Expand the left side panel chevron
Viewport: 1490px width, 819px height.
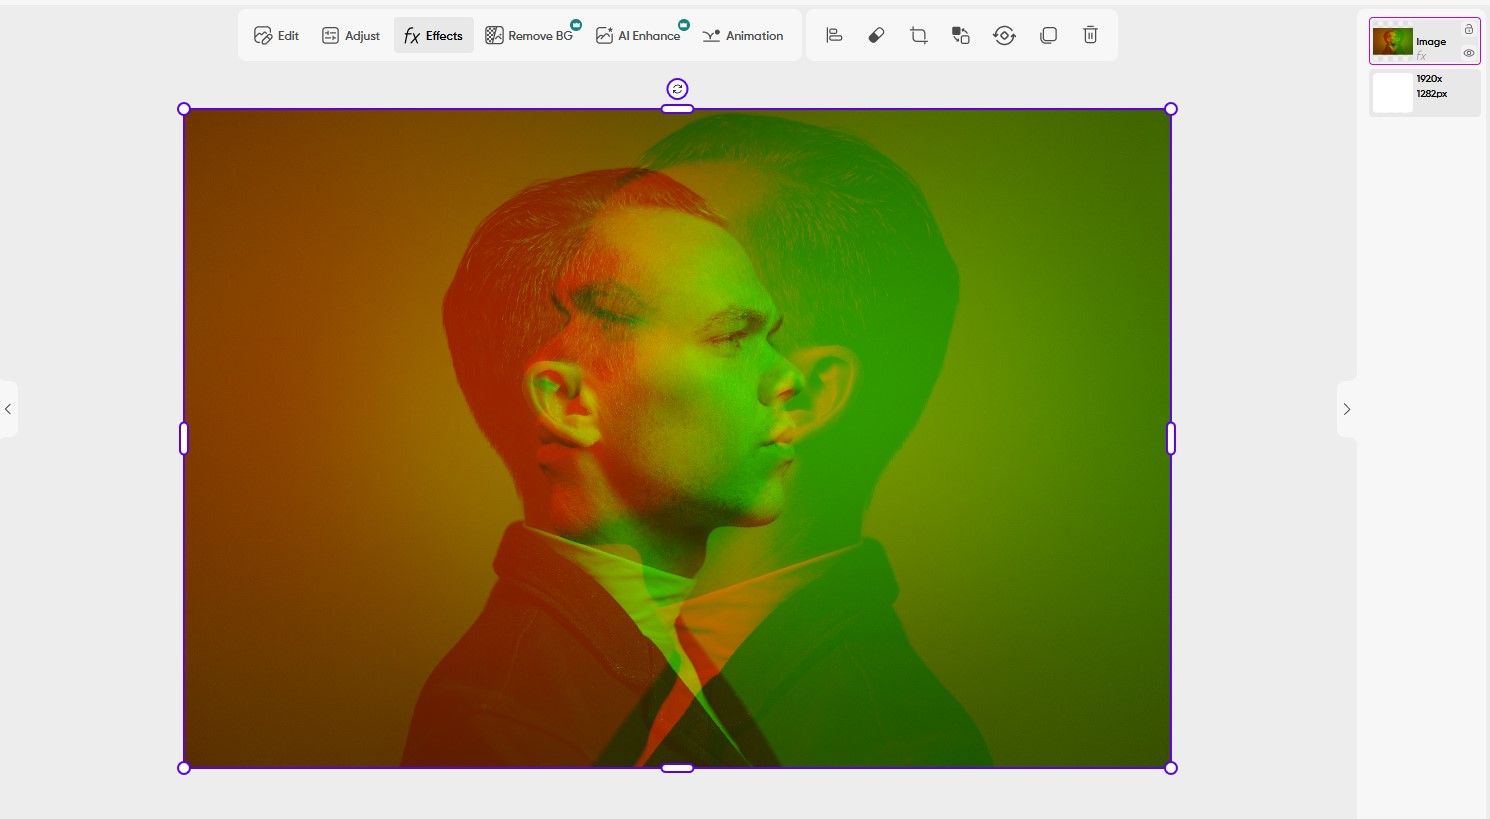pos(8,408)
